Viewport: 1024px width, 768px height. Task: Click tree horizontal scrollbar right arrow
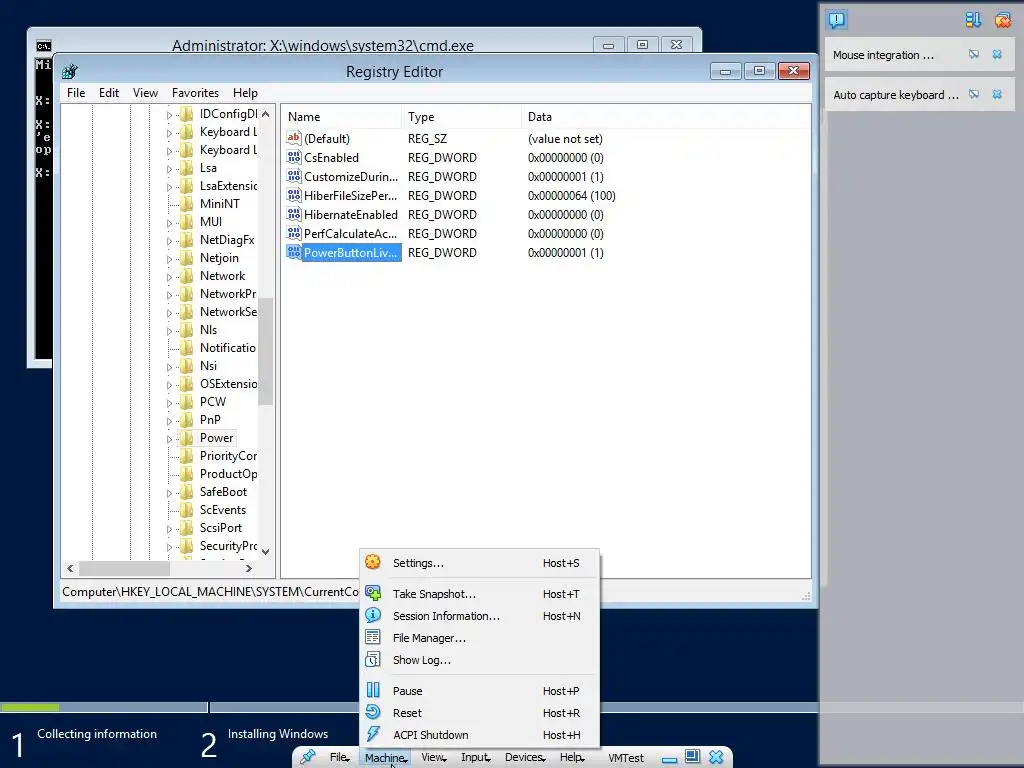[249, 569]
